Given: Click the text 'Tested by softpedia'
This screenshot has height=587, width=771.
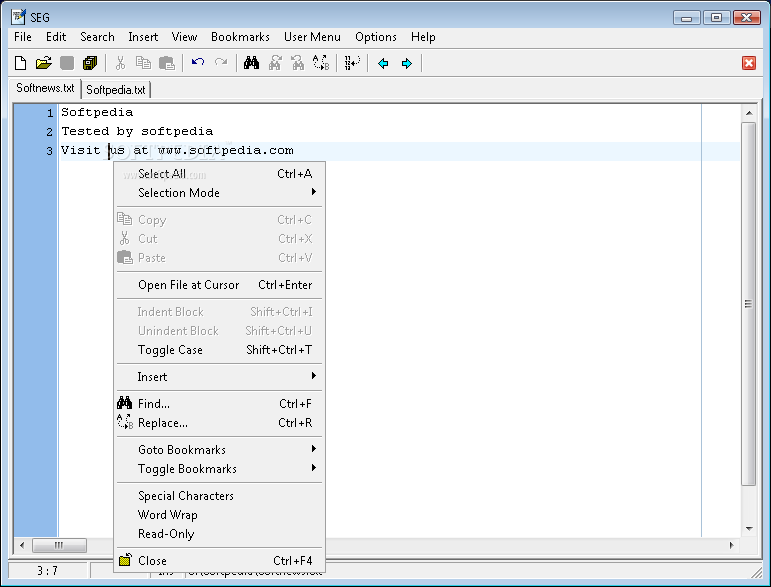Looking at the screenshot, I should [x=137, y=131].
